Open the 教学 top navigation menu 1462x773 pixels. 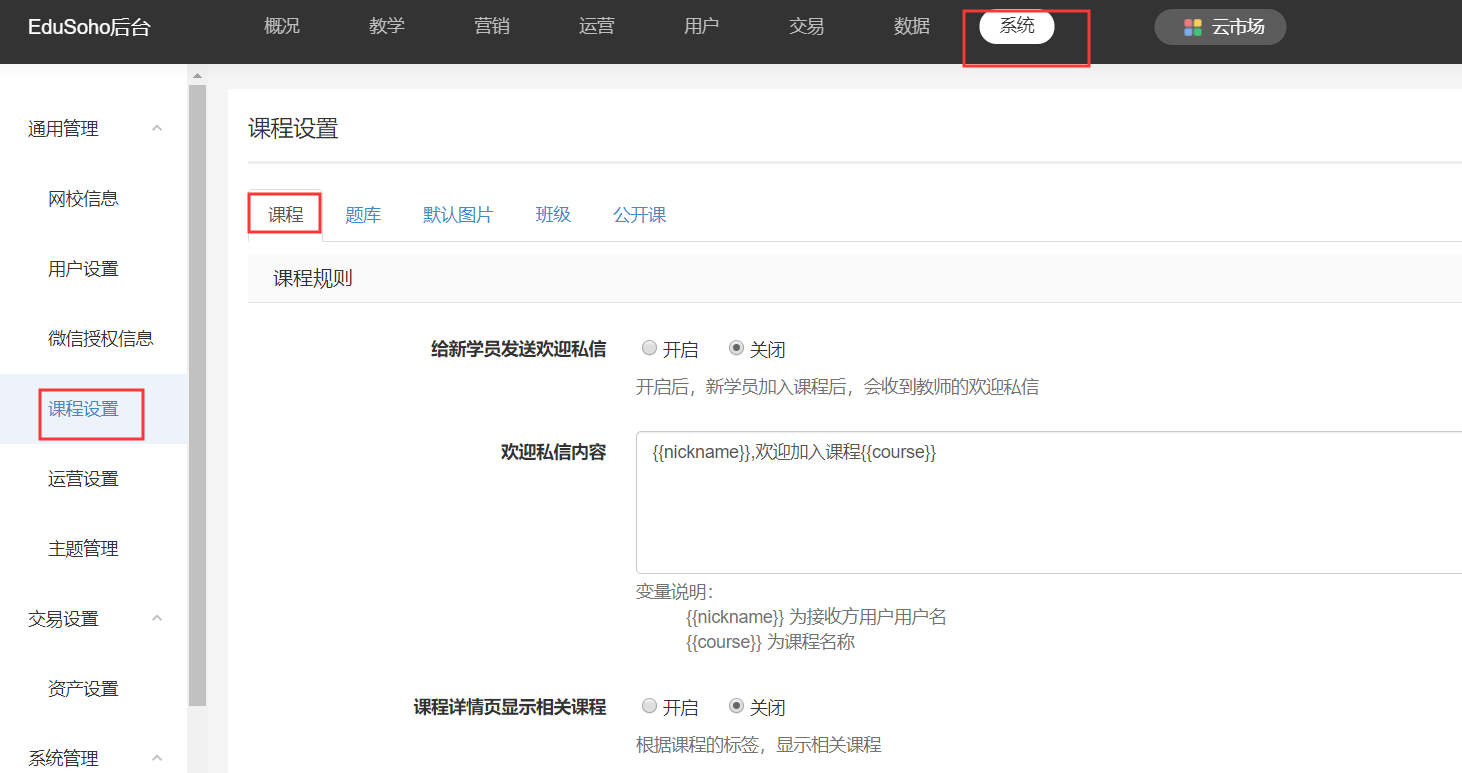(386, 27)
